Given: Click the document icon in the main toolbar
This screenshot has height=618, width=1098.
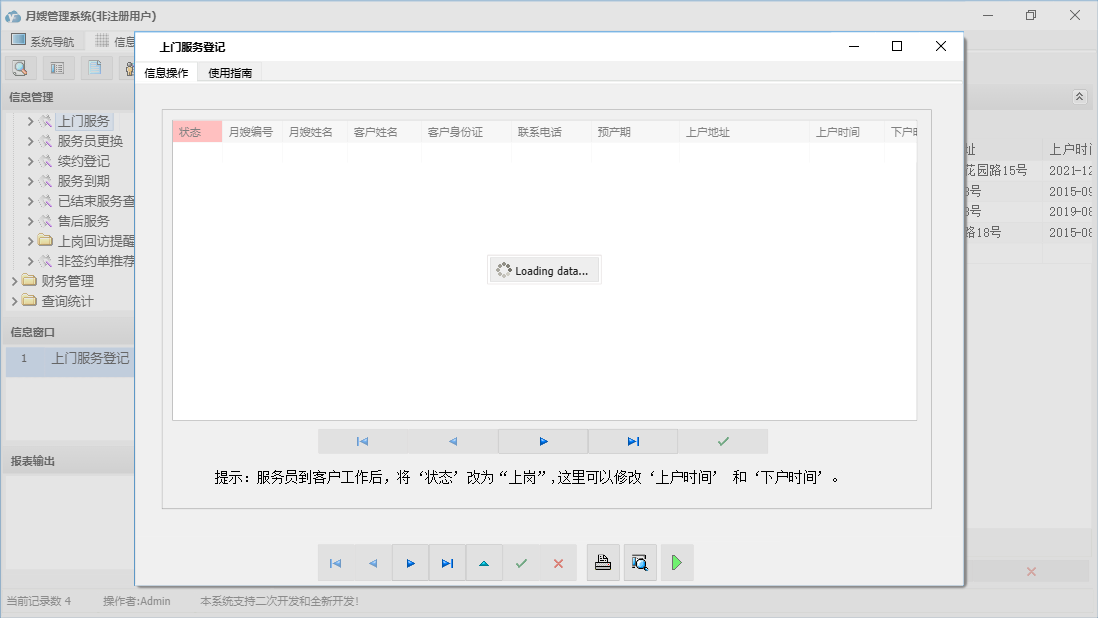Looking at the screenshot, I should coord(95,67).
